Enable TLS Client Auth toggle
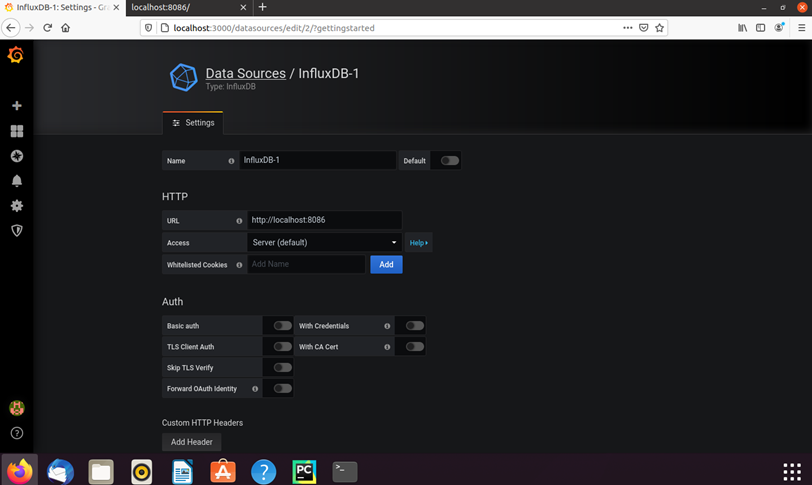The width and height of the screenshot is (812, 485). [282, 346]
